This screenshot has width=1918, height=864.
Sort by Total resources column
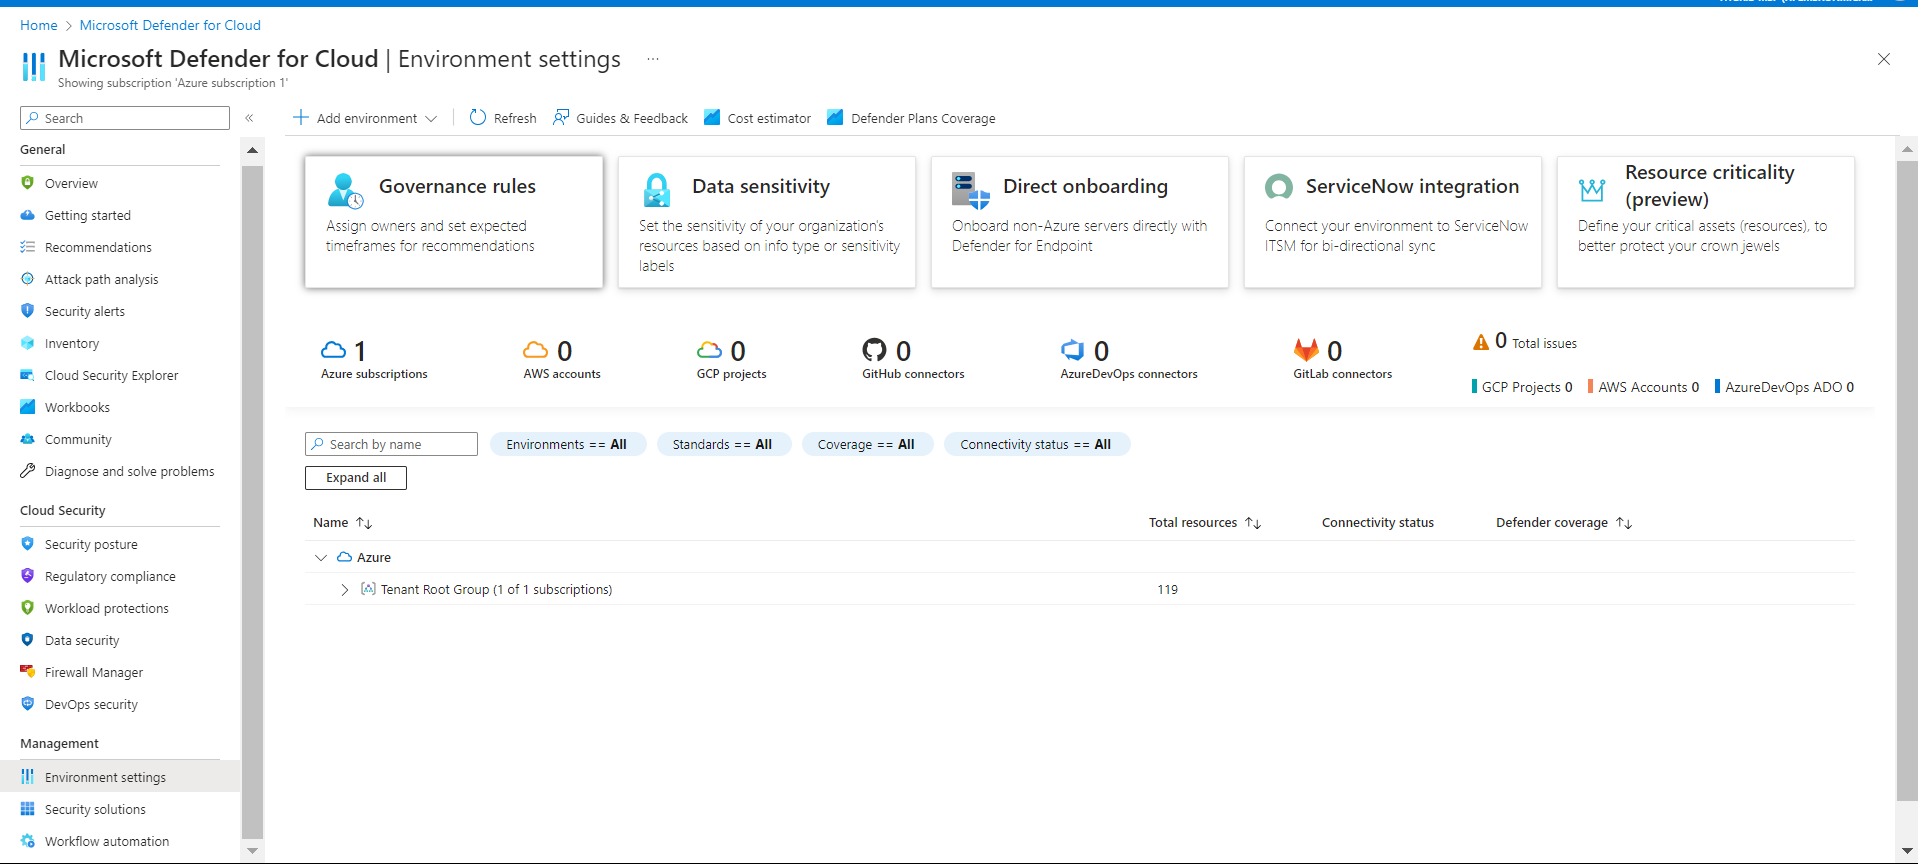(x=1205, y=522)
